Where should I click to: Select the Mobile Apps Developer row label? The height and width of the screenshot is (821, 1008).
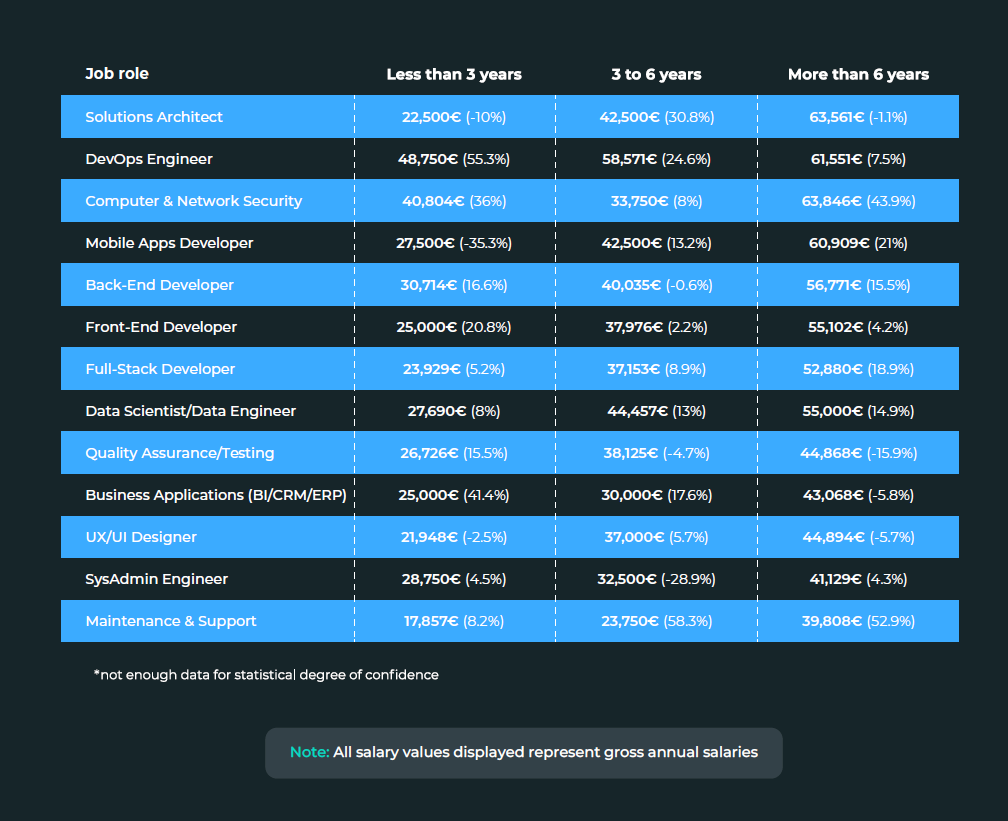click(169, 243)
